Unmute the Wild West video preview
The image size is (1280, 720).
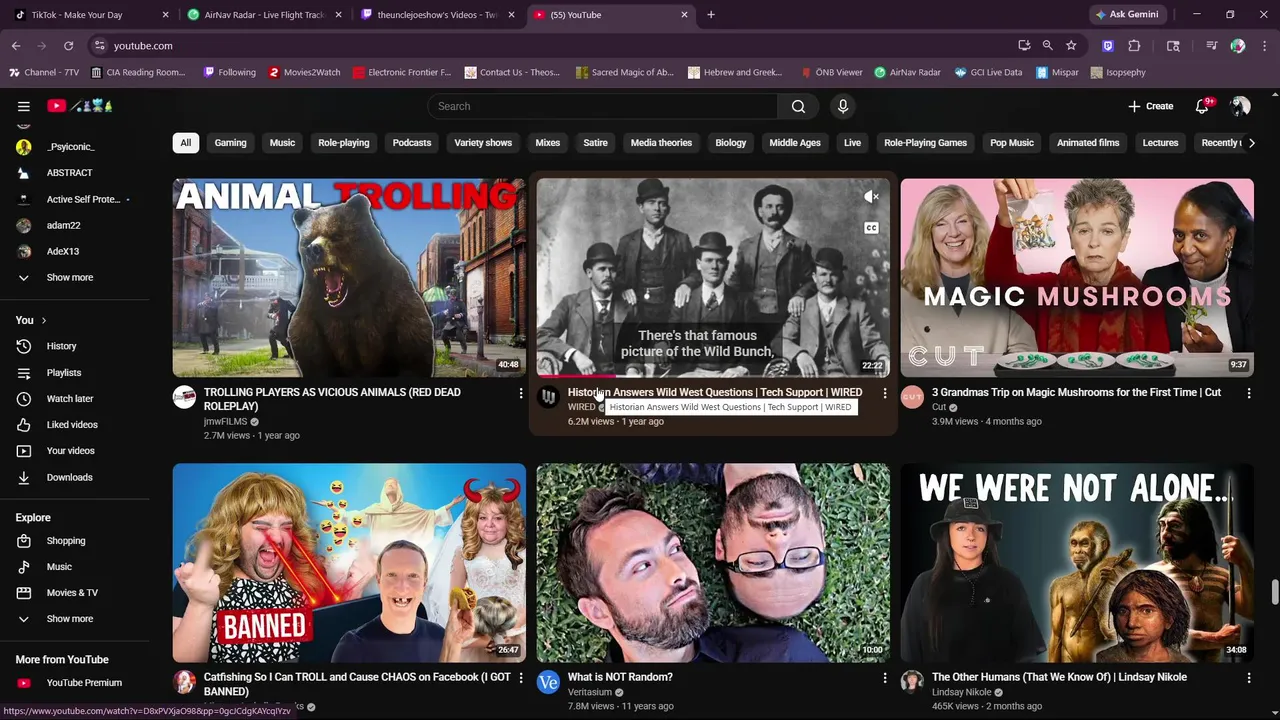[871, 197]
